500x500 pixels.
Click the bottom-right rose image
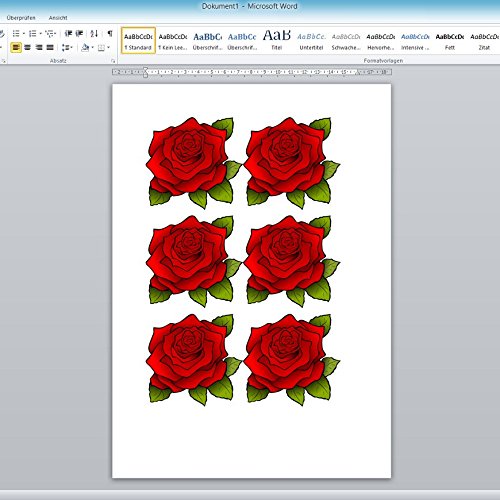(292, 359)
